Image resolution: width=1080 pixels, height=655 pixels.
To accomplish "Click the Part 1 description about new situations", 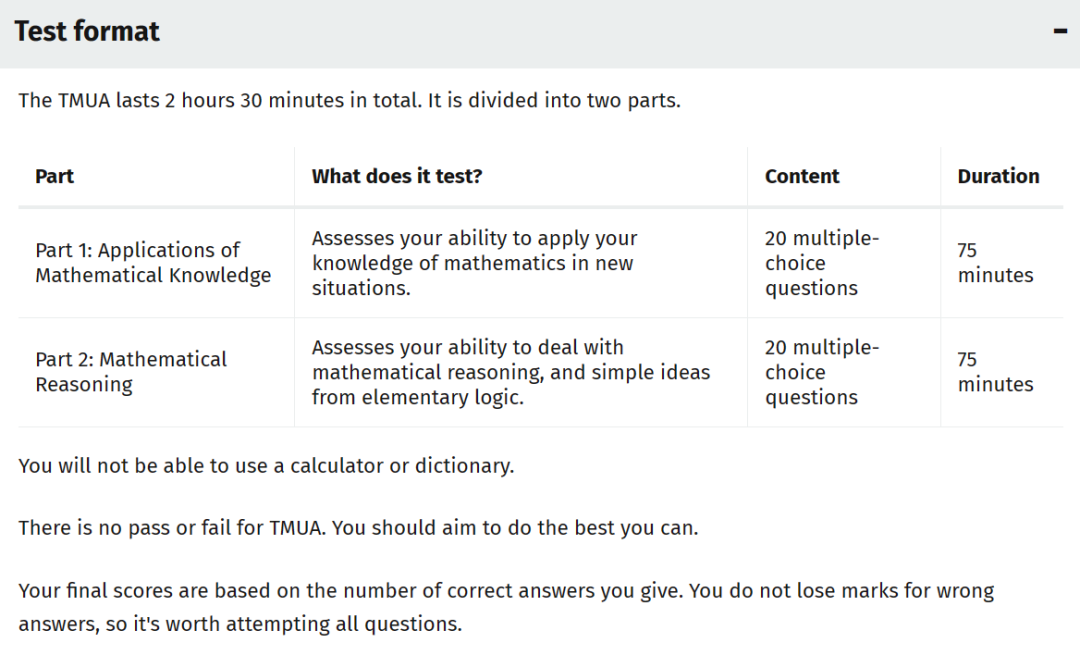I will 475,263.
